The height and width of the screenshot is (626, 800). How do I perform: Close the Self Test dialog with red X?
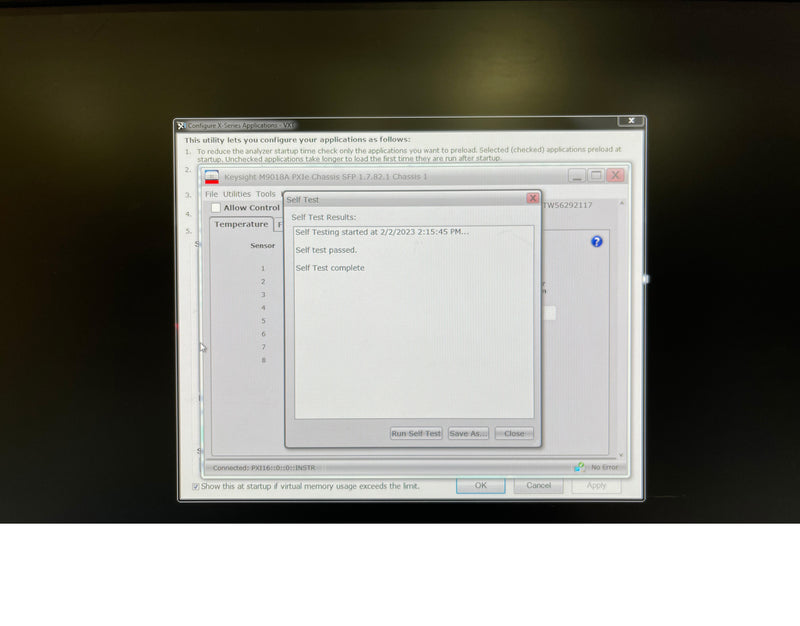coord(533,199)
